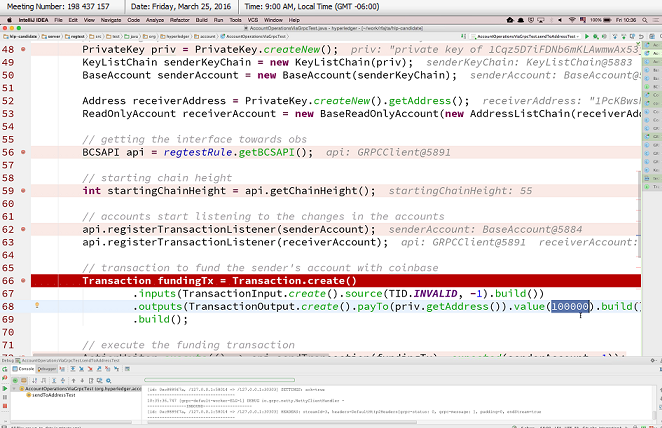Switch to the Debugger tab

pyautogui.click(x=47, y=369)
